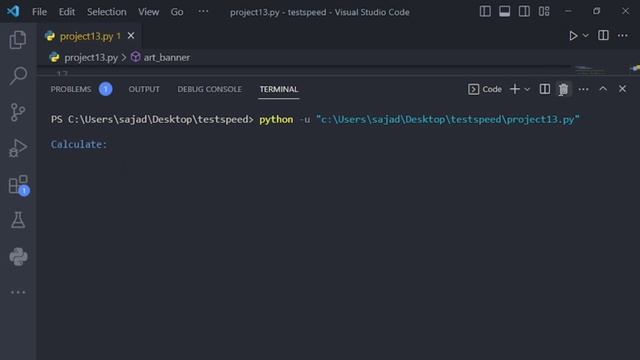Open the Testing flask view
Screen dimensions: 640x360
(18, 220)
